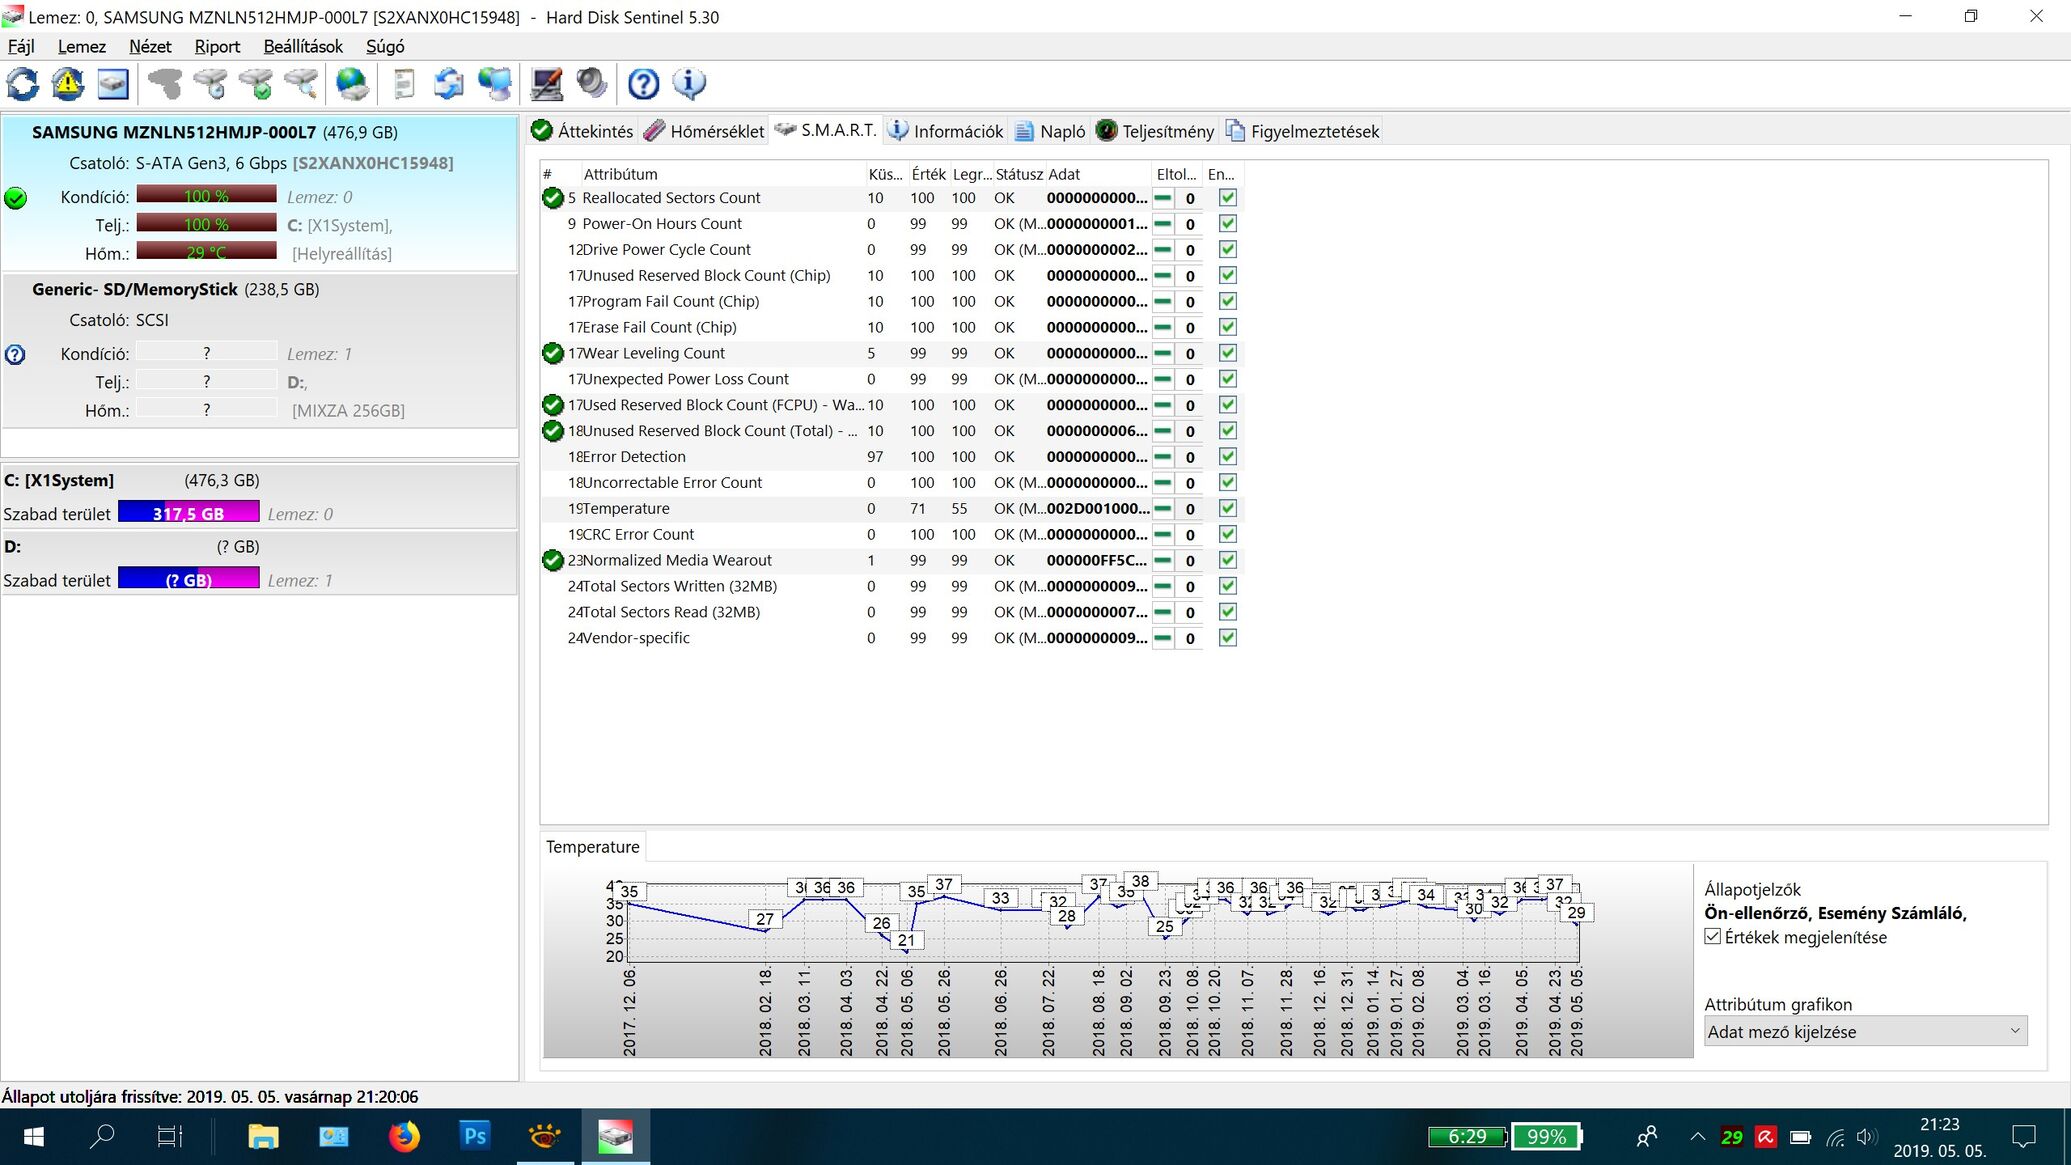This screenshot has width=2071, height=1165.
Task: Switch to the Napló tab
Action: [x=1050, y=131]
